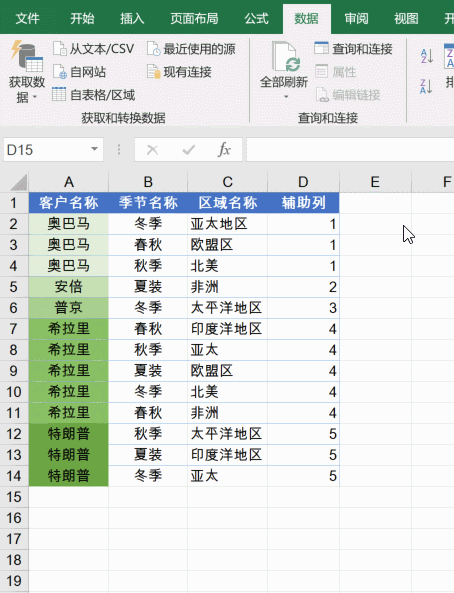Select cell D14 with value 5
Screen dimensions: 454x593
click(303, 476)
